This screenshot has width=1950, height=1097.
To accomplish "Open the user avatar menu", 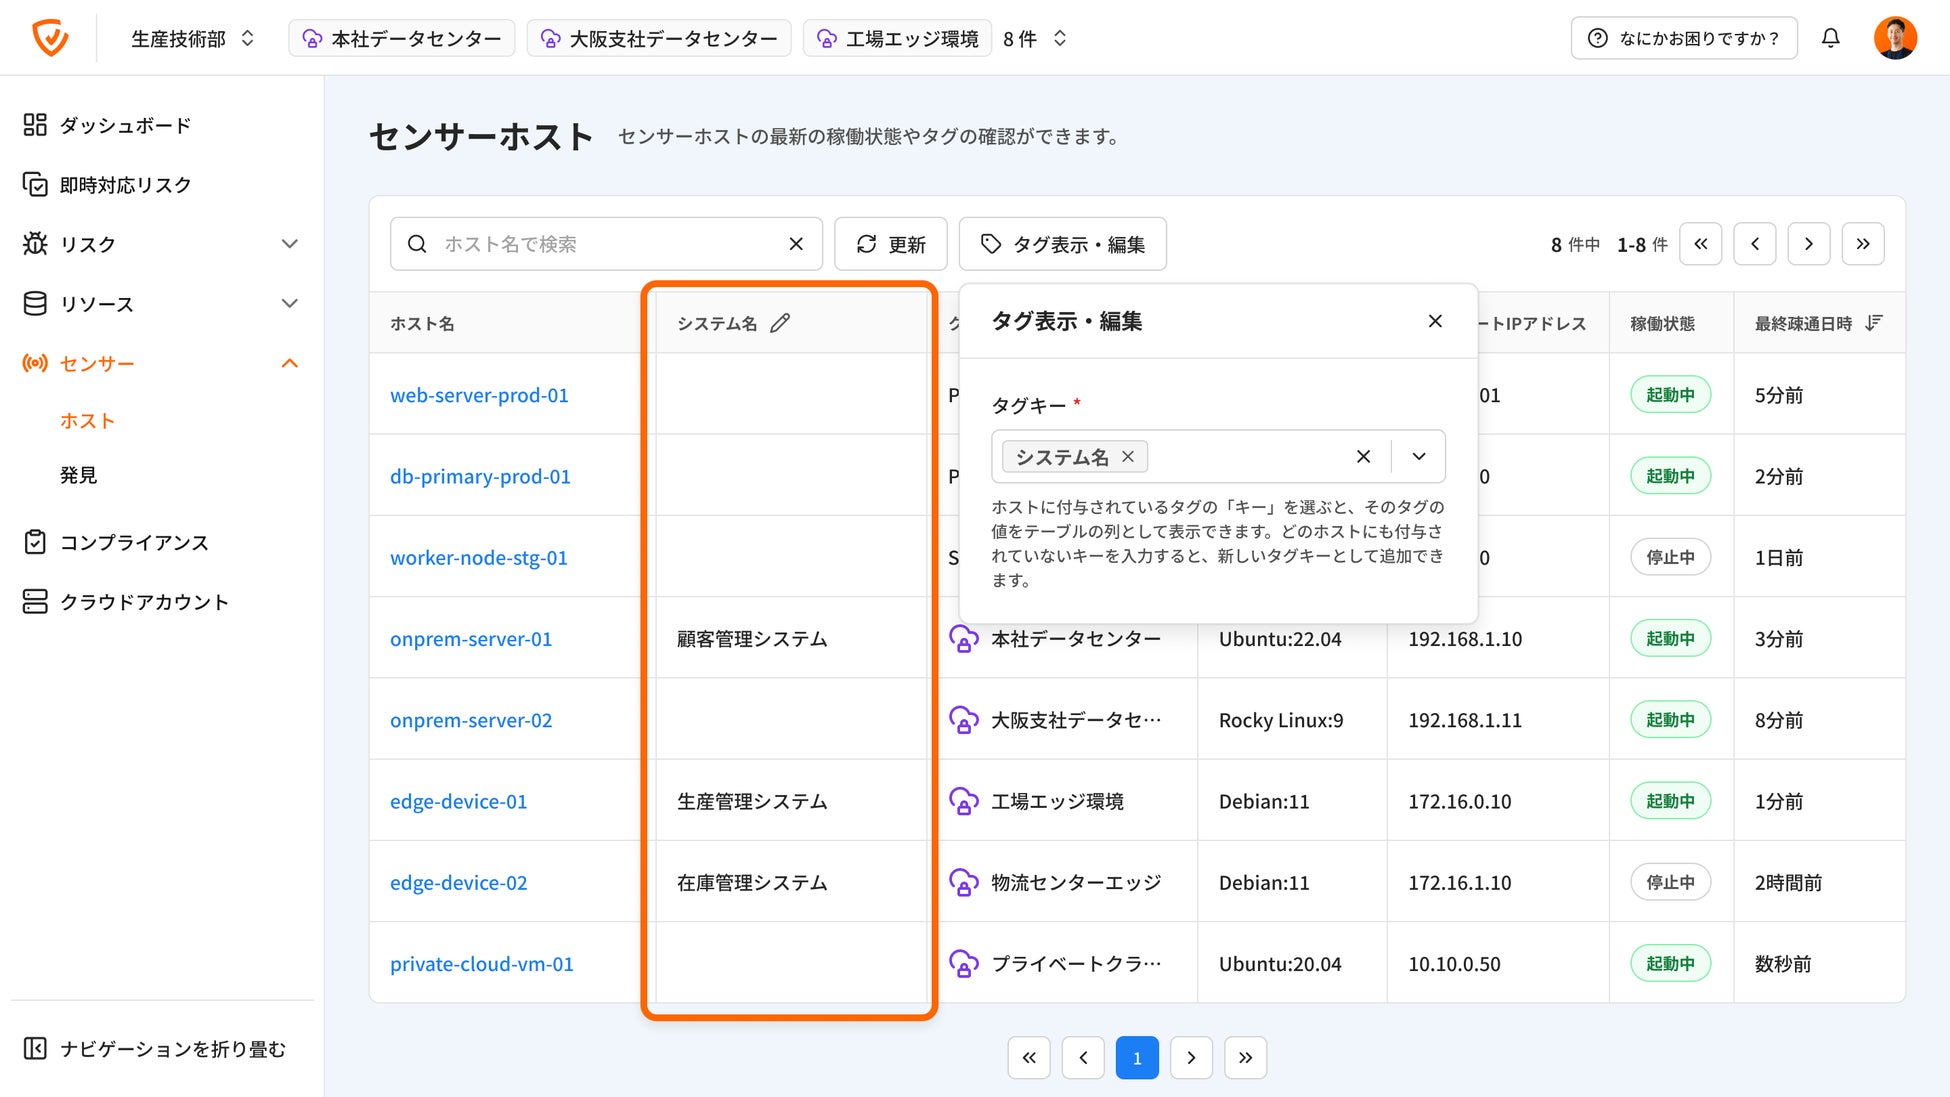I will click(x=1894, y=38).
